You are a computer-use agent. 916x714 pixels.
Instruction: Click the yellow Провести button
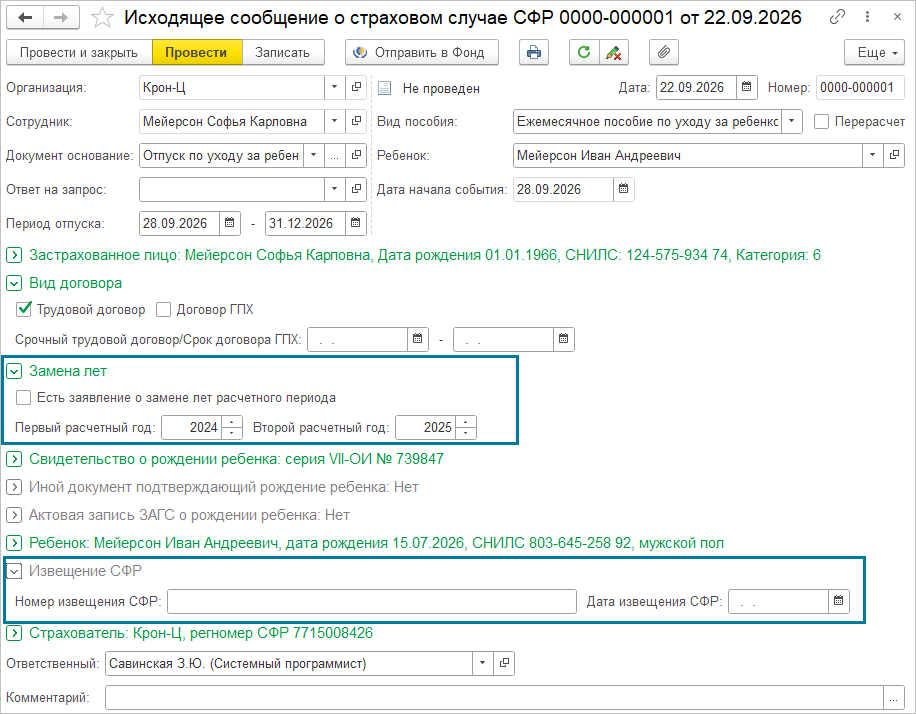196,53
